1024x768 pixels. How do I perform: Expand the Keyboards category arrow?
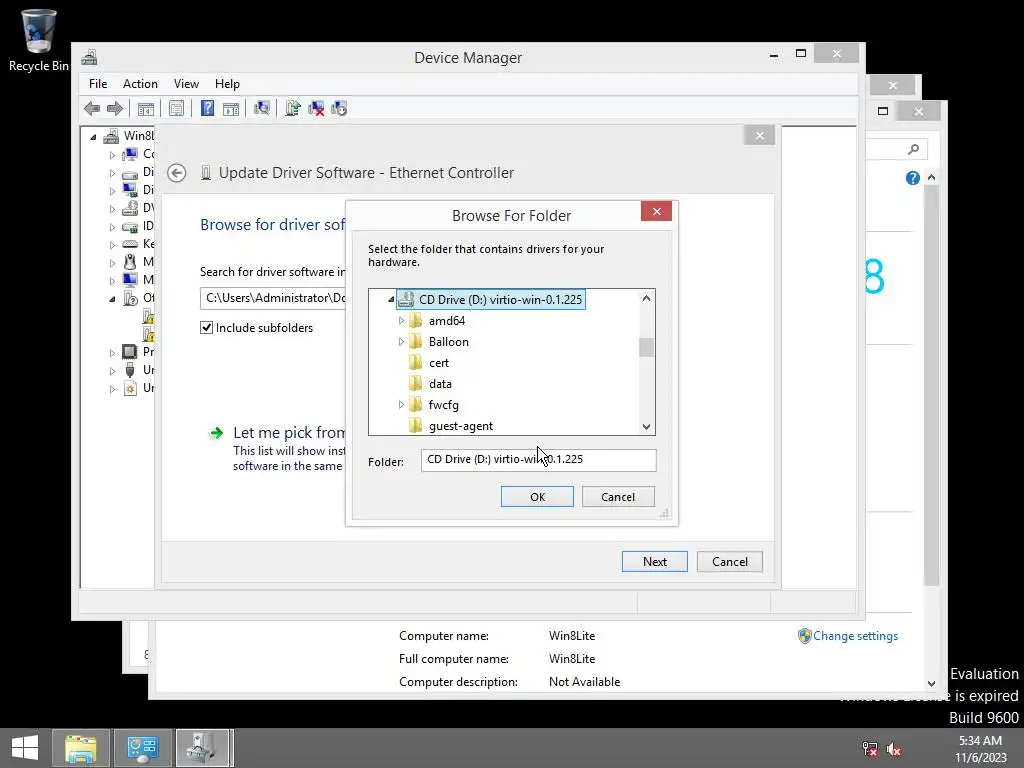pyautogui.click(x=112, y=245)
